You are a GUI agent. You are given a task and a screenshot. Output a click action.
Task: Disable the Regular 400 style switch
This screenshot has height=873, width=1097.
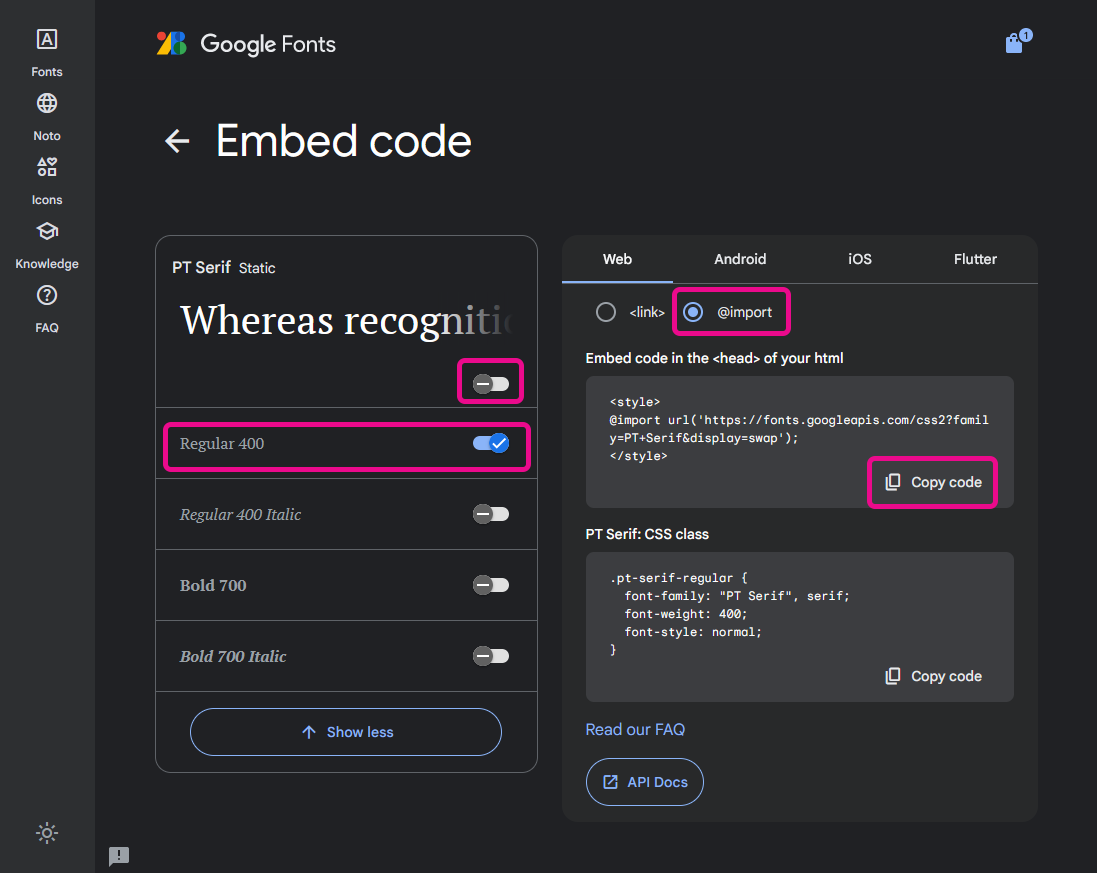pos(490,443)
